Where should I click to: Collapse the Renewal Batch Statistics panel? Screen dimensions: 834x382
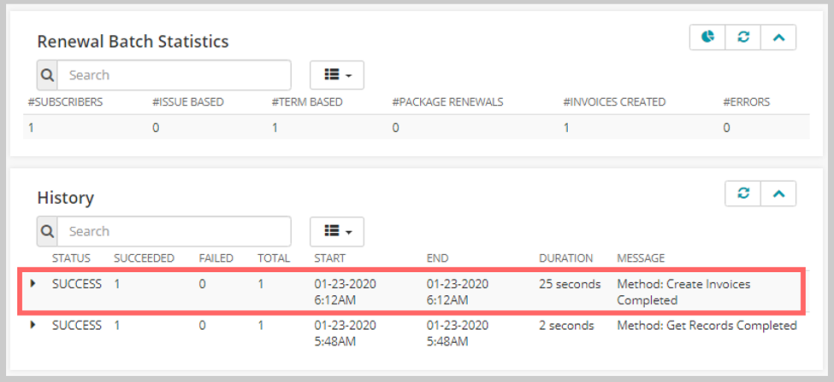(779, 37)
